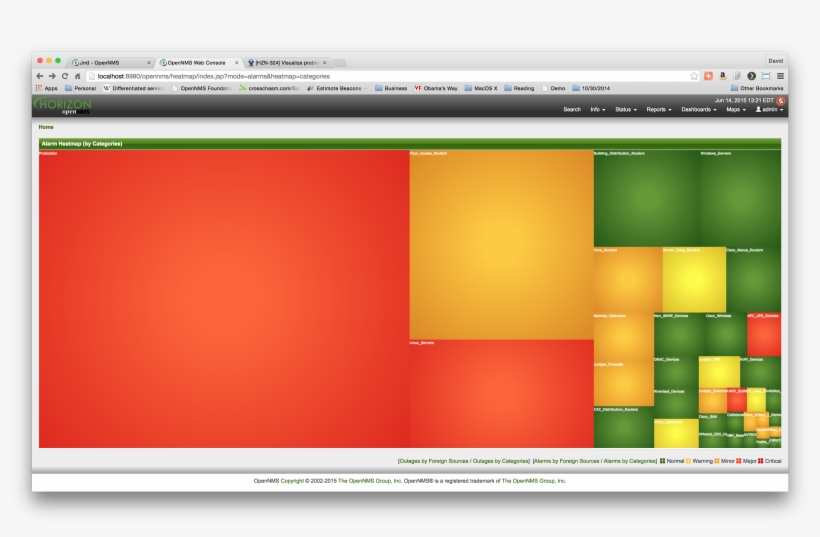Click the browser forward arrow

[x=52, y=76]
